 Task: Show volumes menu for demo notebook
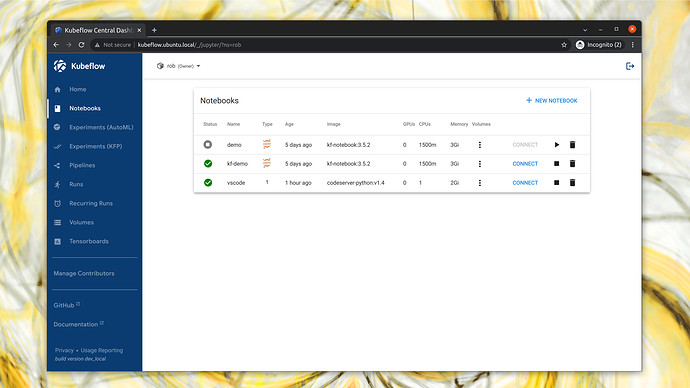click(480, 145)
